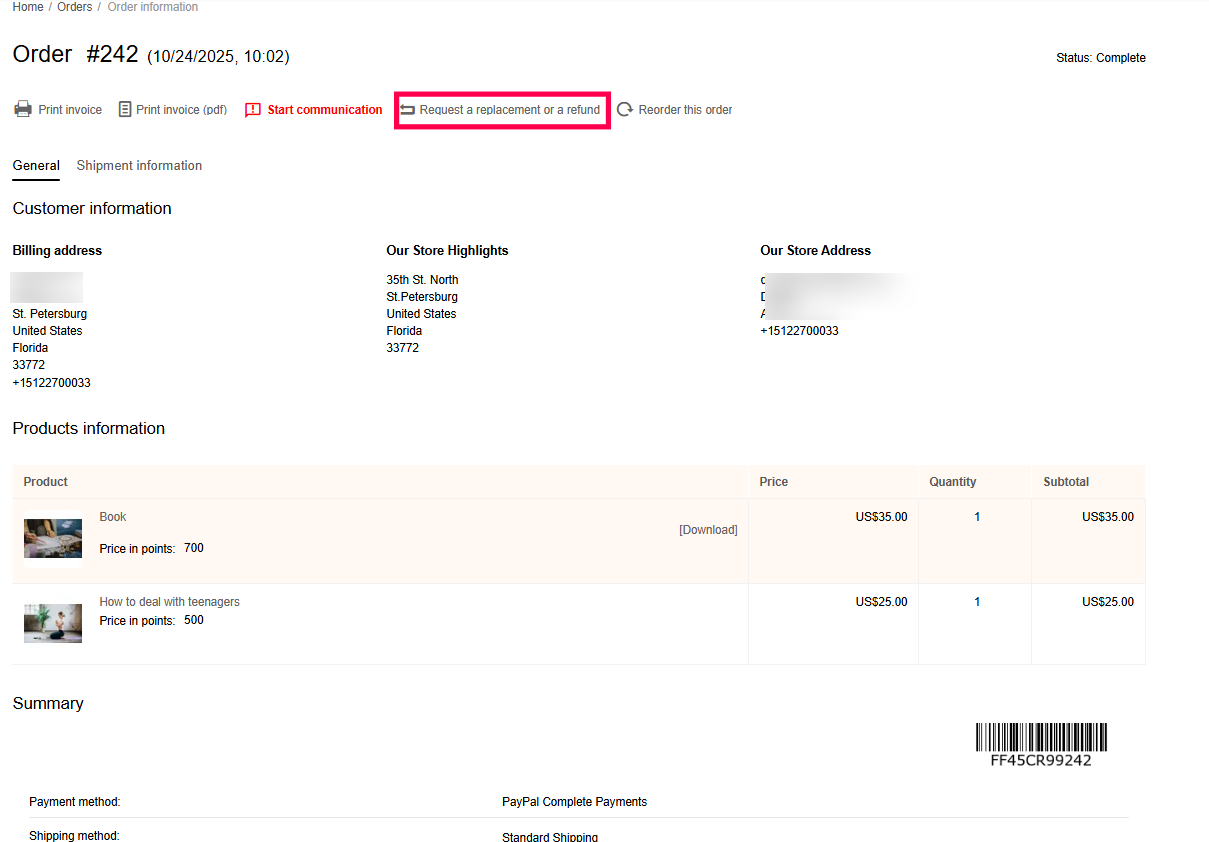
Task: Select Start communication text
Action: click(324, 110)
